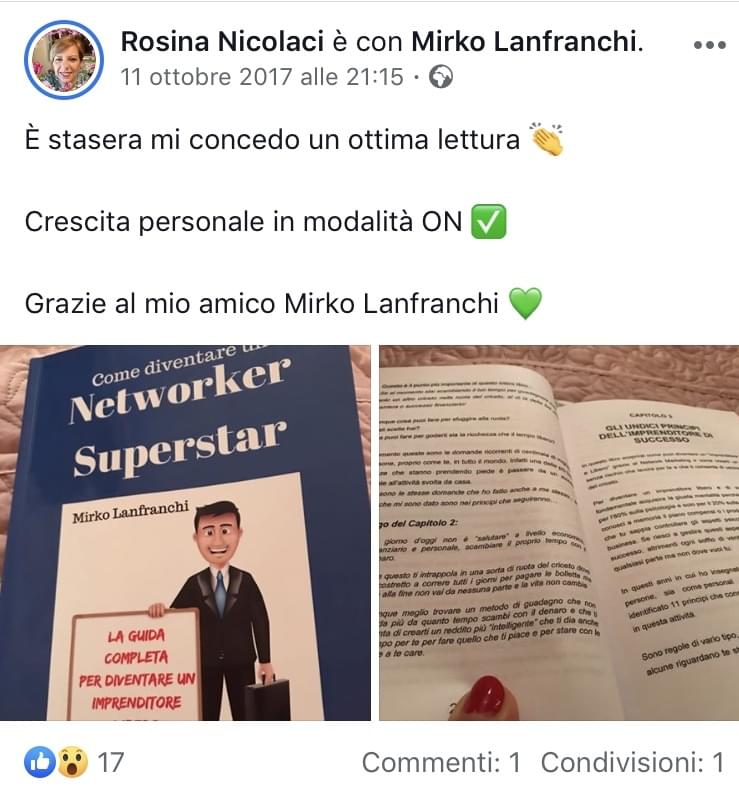The image size is (739, 796).
Task: Open the open book pages photo
Action: [x=559, y=533]
